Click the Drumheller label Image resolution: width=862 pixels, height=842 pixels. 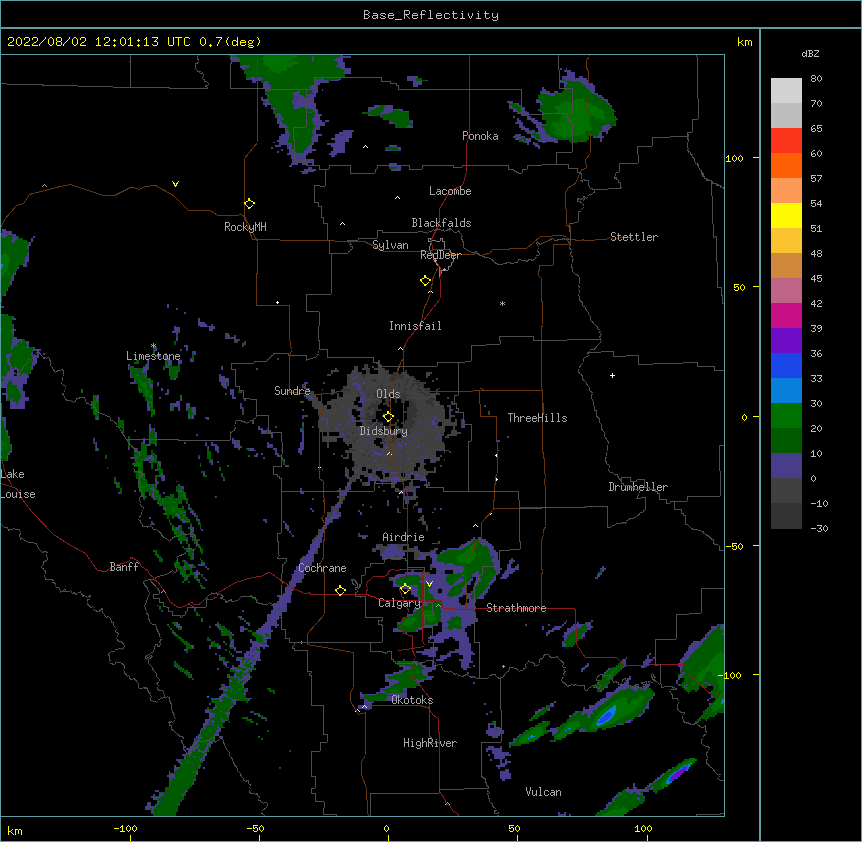[638, 487]
